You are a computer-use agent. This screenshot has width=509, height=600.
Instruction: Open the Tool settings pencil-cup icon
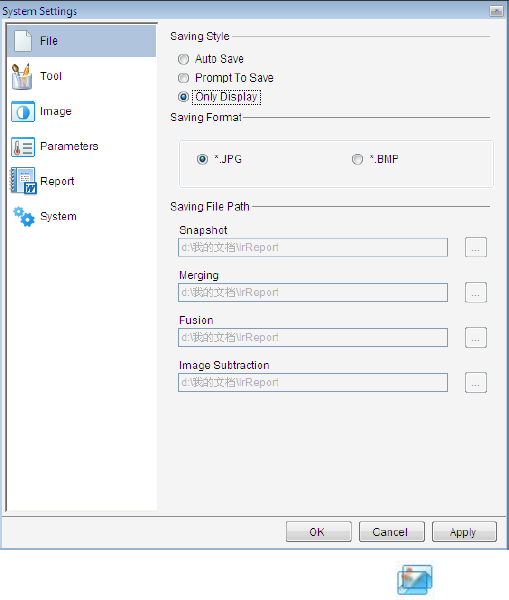click(x=22, y=77)
